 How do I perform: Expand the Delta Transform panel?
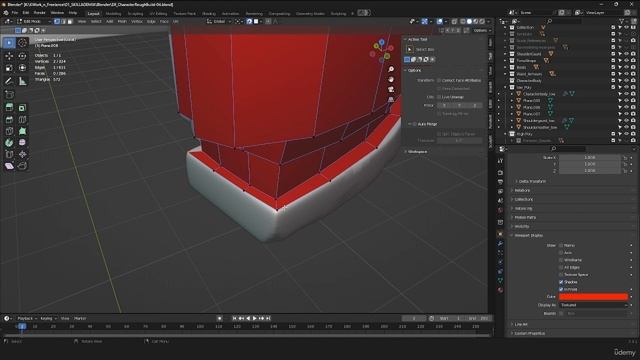[x=532, y=181]
